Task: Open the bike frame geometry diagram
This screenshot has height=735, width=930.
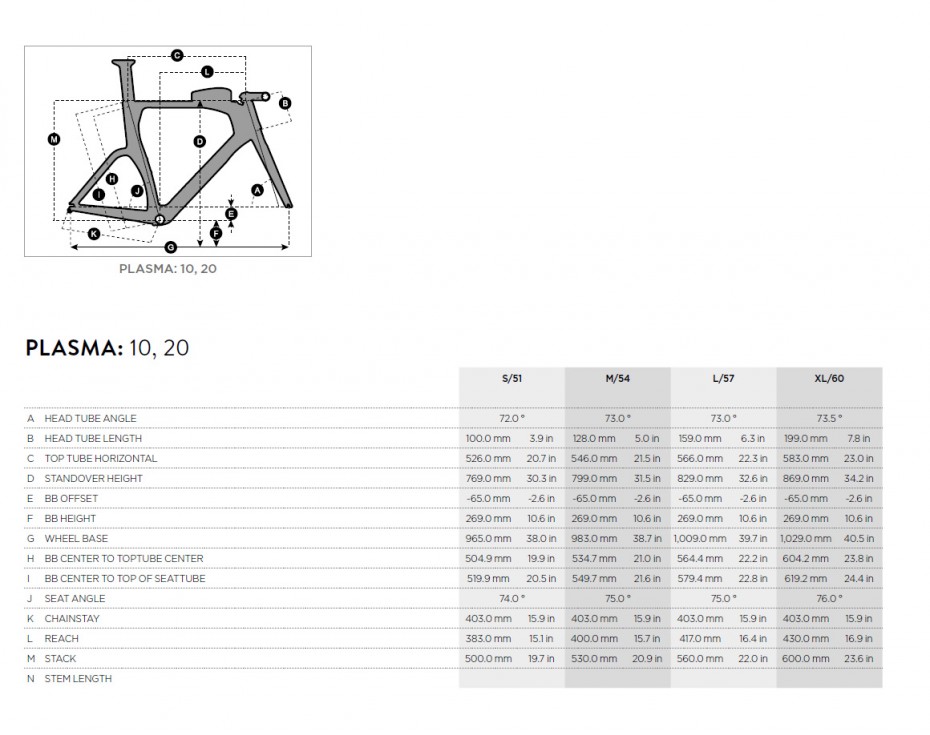Action: point(168,151)
